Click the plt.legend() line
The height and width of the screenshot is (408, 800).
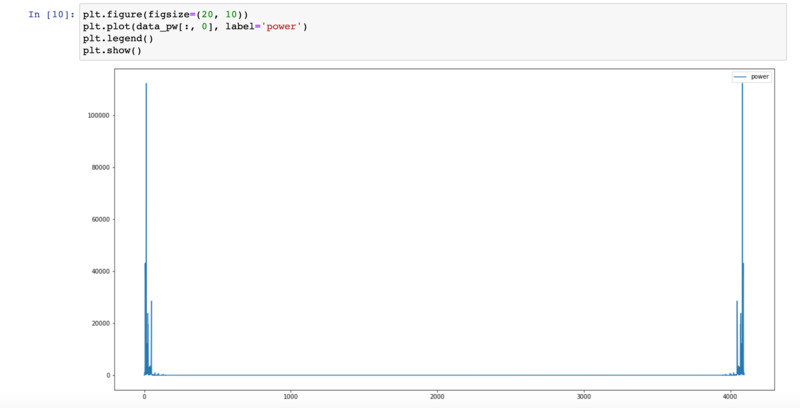pyautogui.click(x=118, y=37)
